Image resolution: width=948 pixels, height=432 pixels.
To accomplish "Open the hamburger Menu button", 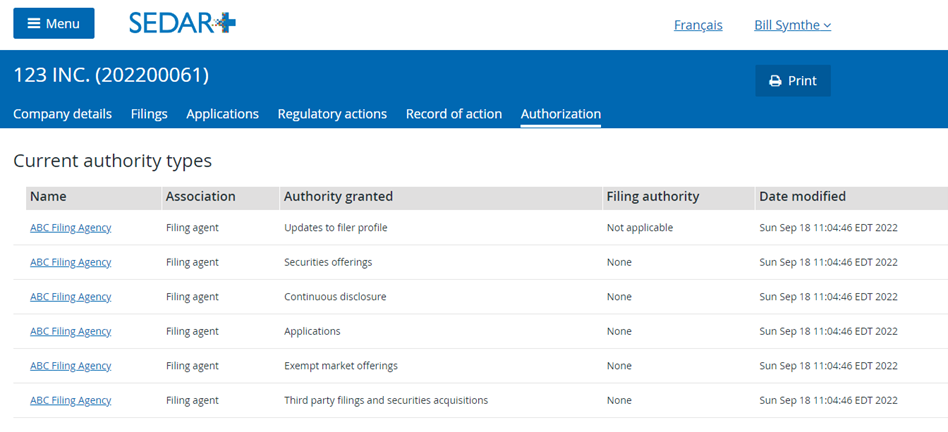I will [x=54, y=24].
